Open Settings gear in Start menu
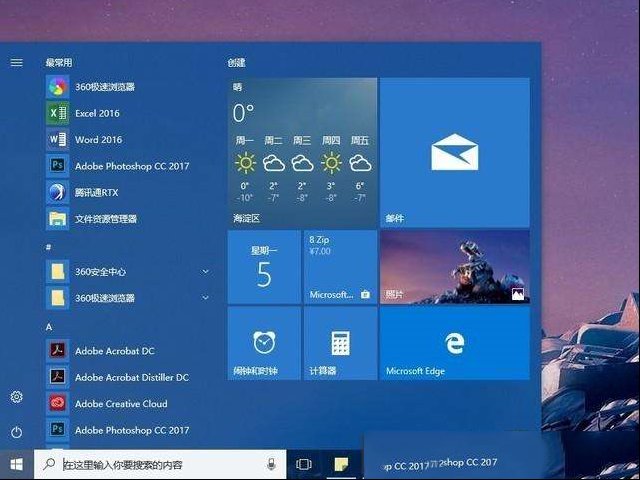 [x=17, y=397]
